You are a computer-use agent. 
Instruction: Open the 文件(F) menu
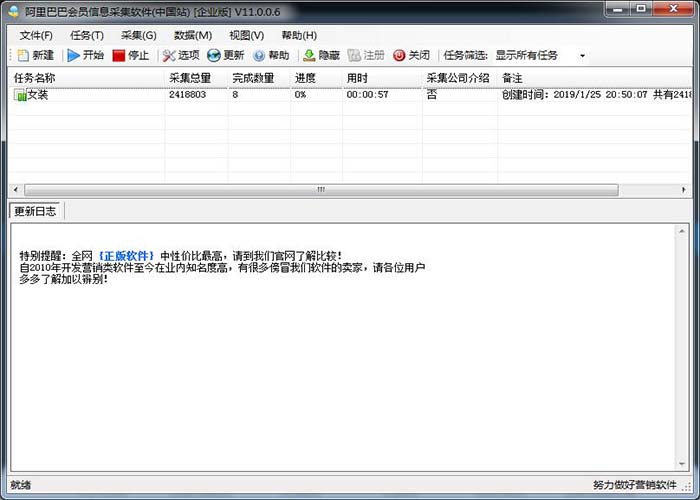(36, 35)
